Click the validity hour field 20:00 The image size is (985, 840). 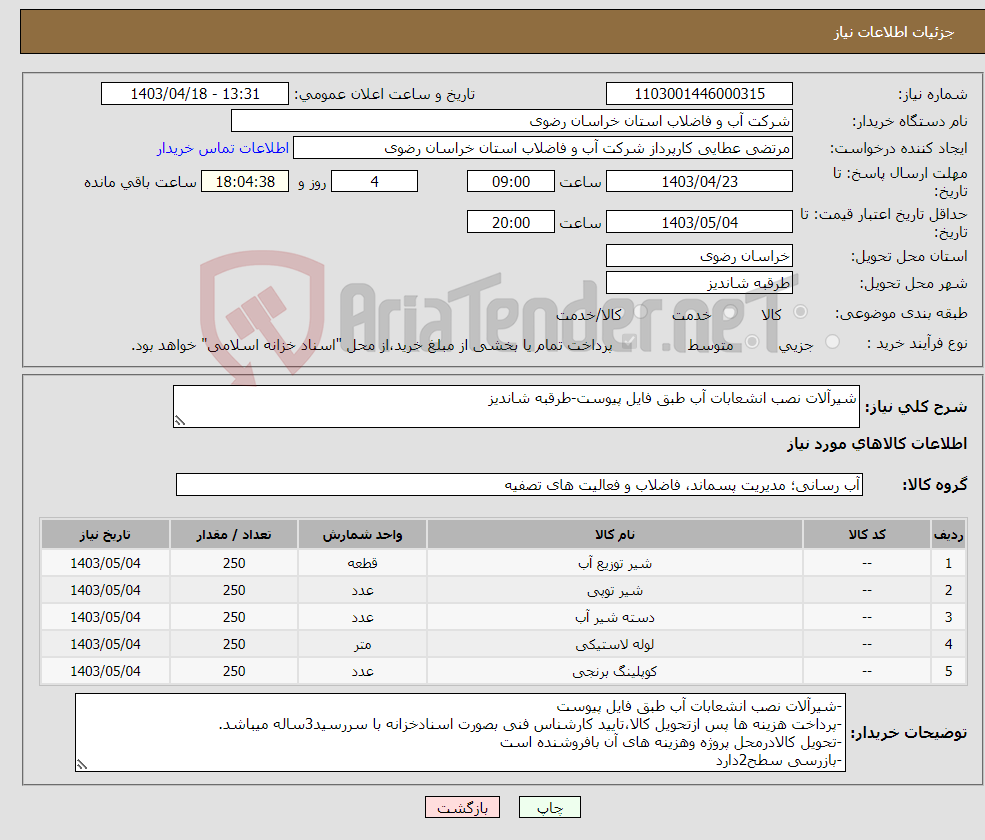tap(511, 222)
